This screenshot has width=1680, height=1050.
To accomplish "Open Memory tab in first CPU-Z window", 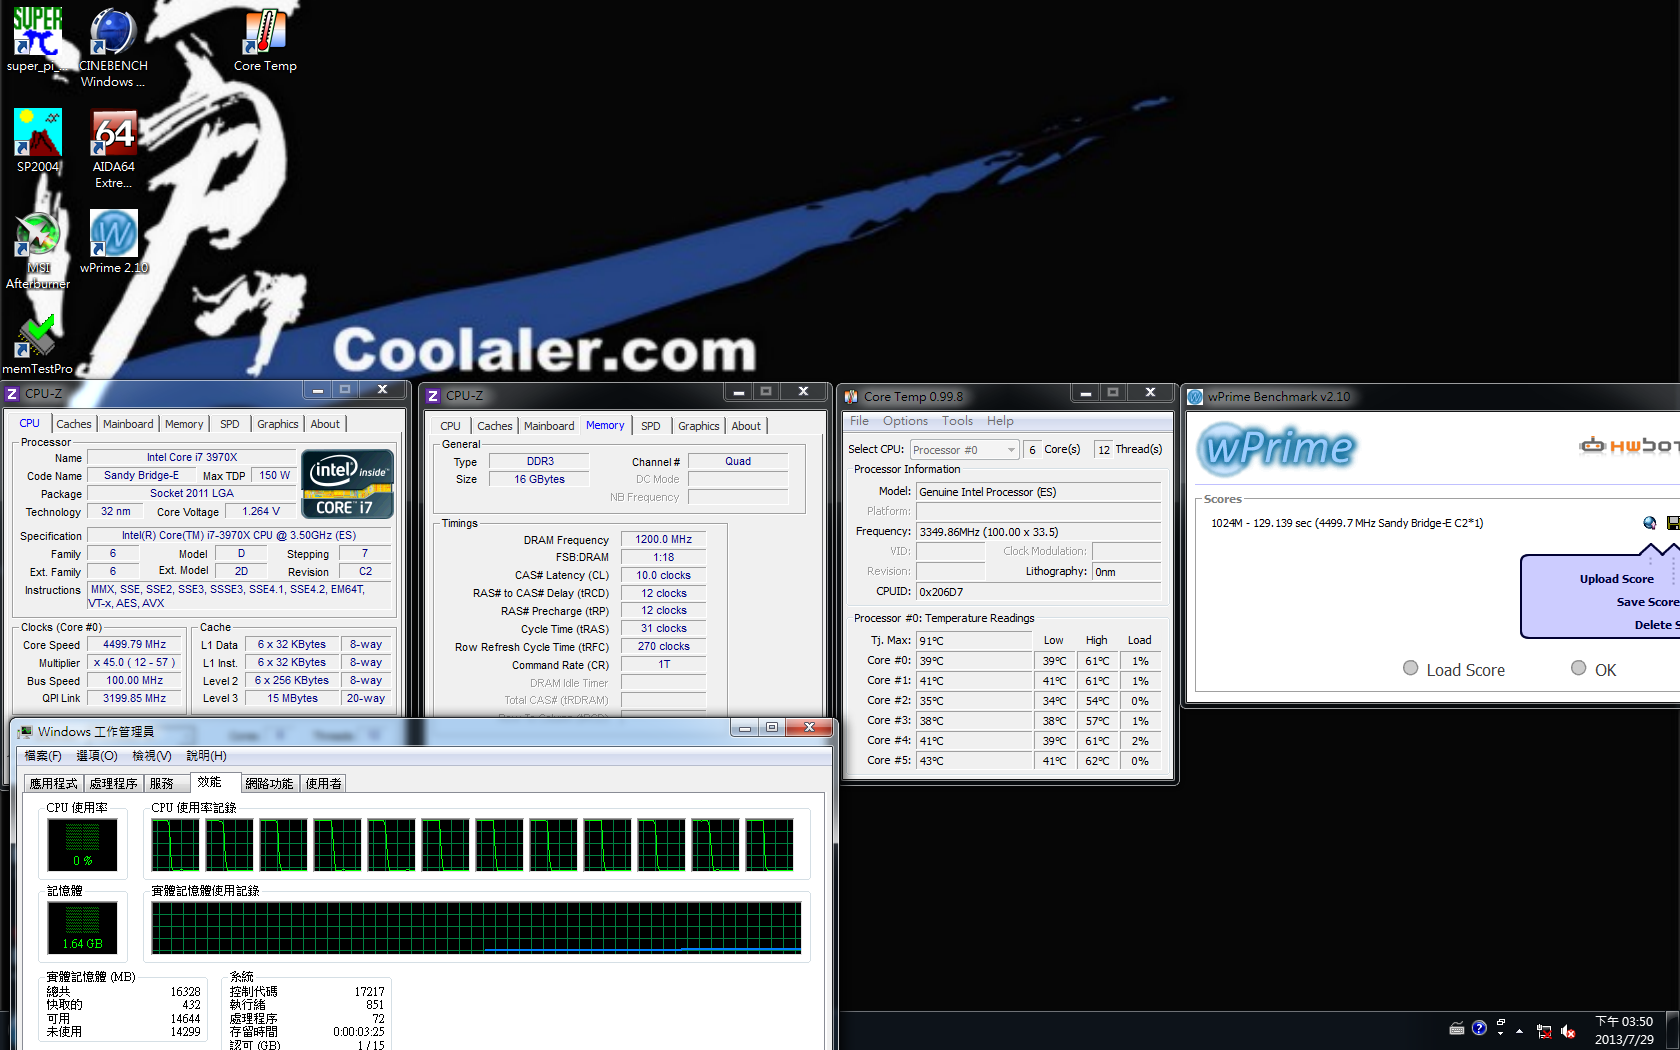I will (184, 424).
